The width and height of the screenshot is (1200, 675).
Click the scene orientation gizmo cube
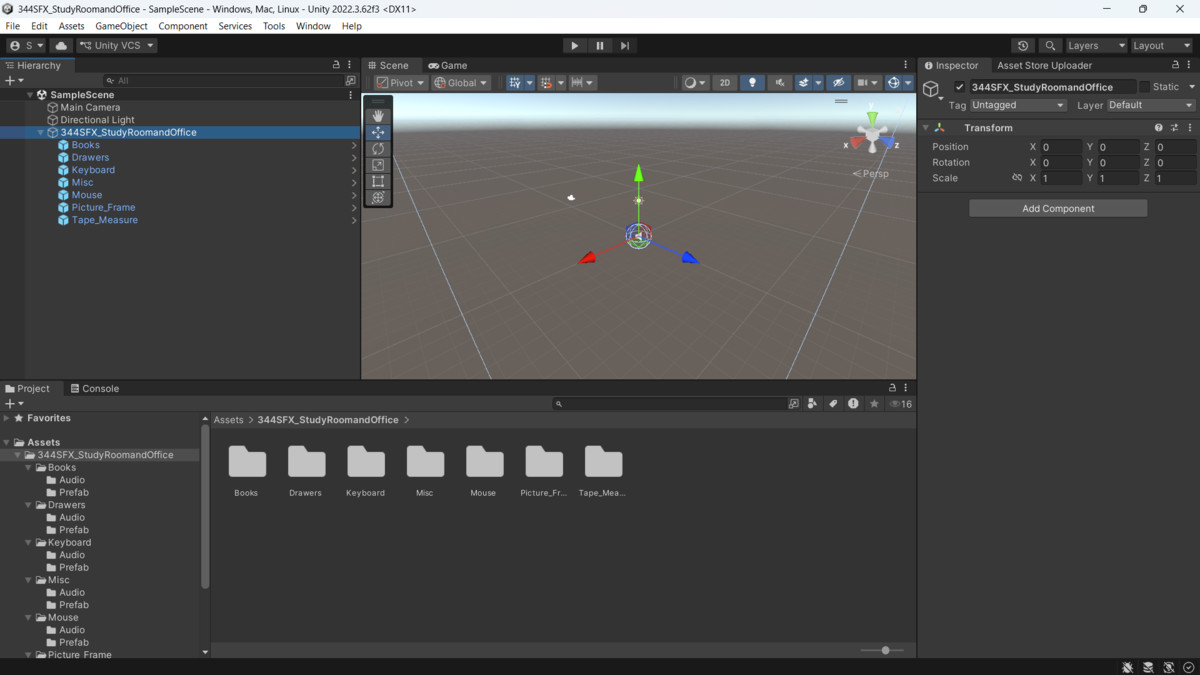click(872, 133)
